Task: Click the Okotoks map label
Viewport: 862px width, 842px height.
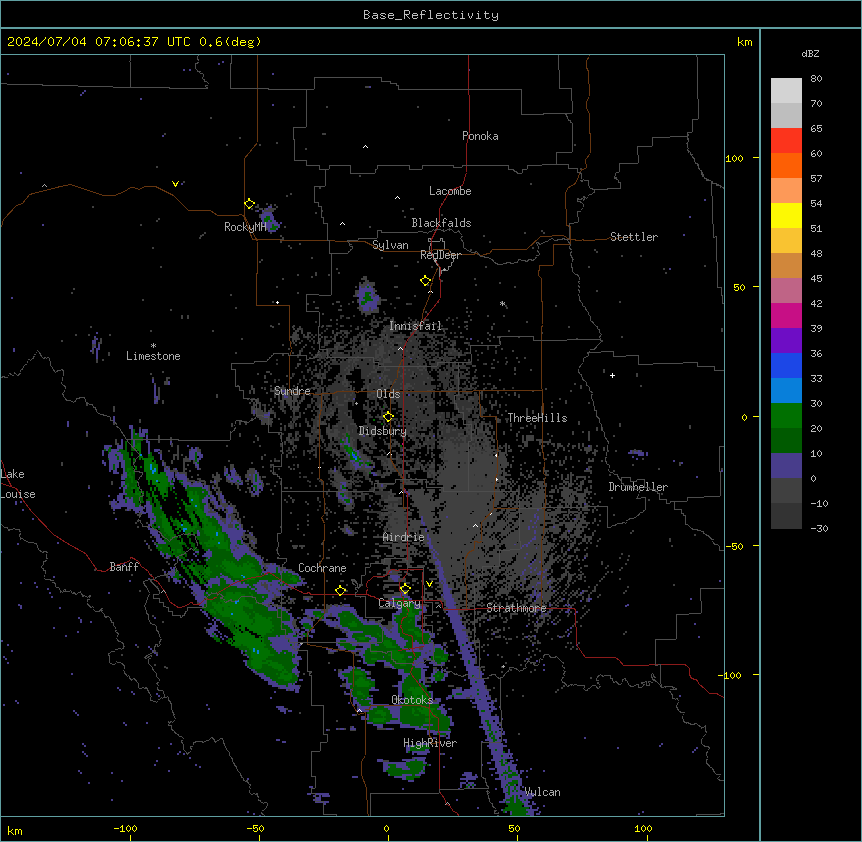Action: click(x=412, y=700)
